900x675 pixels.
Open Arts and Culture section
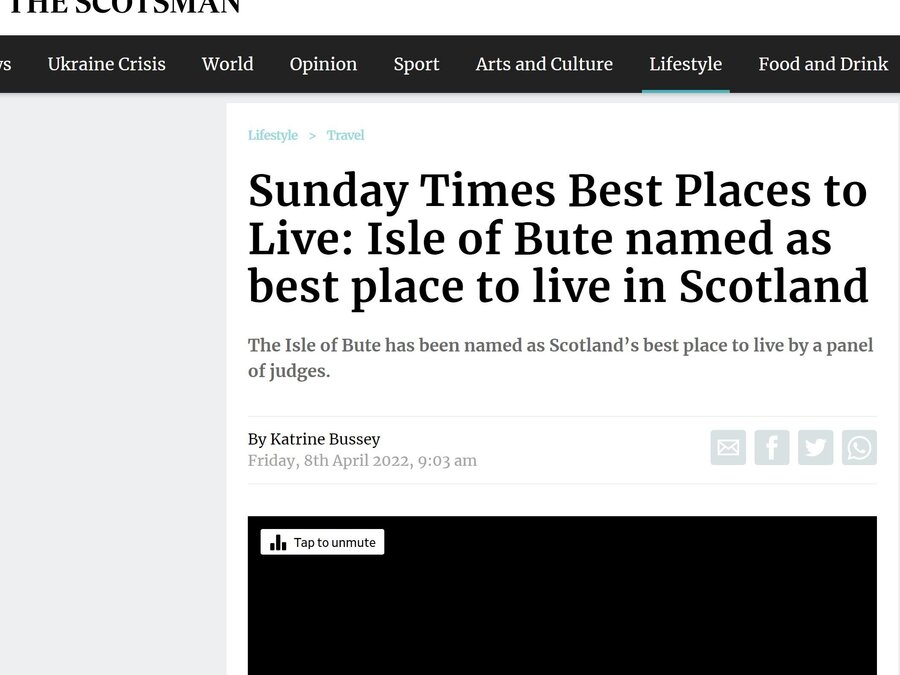pyautogui.click(x=544, y=64)
